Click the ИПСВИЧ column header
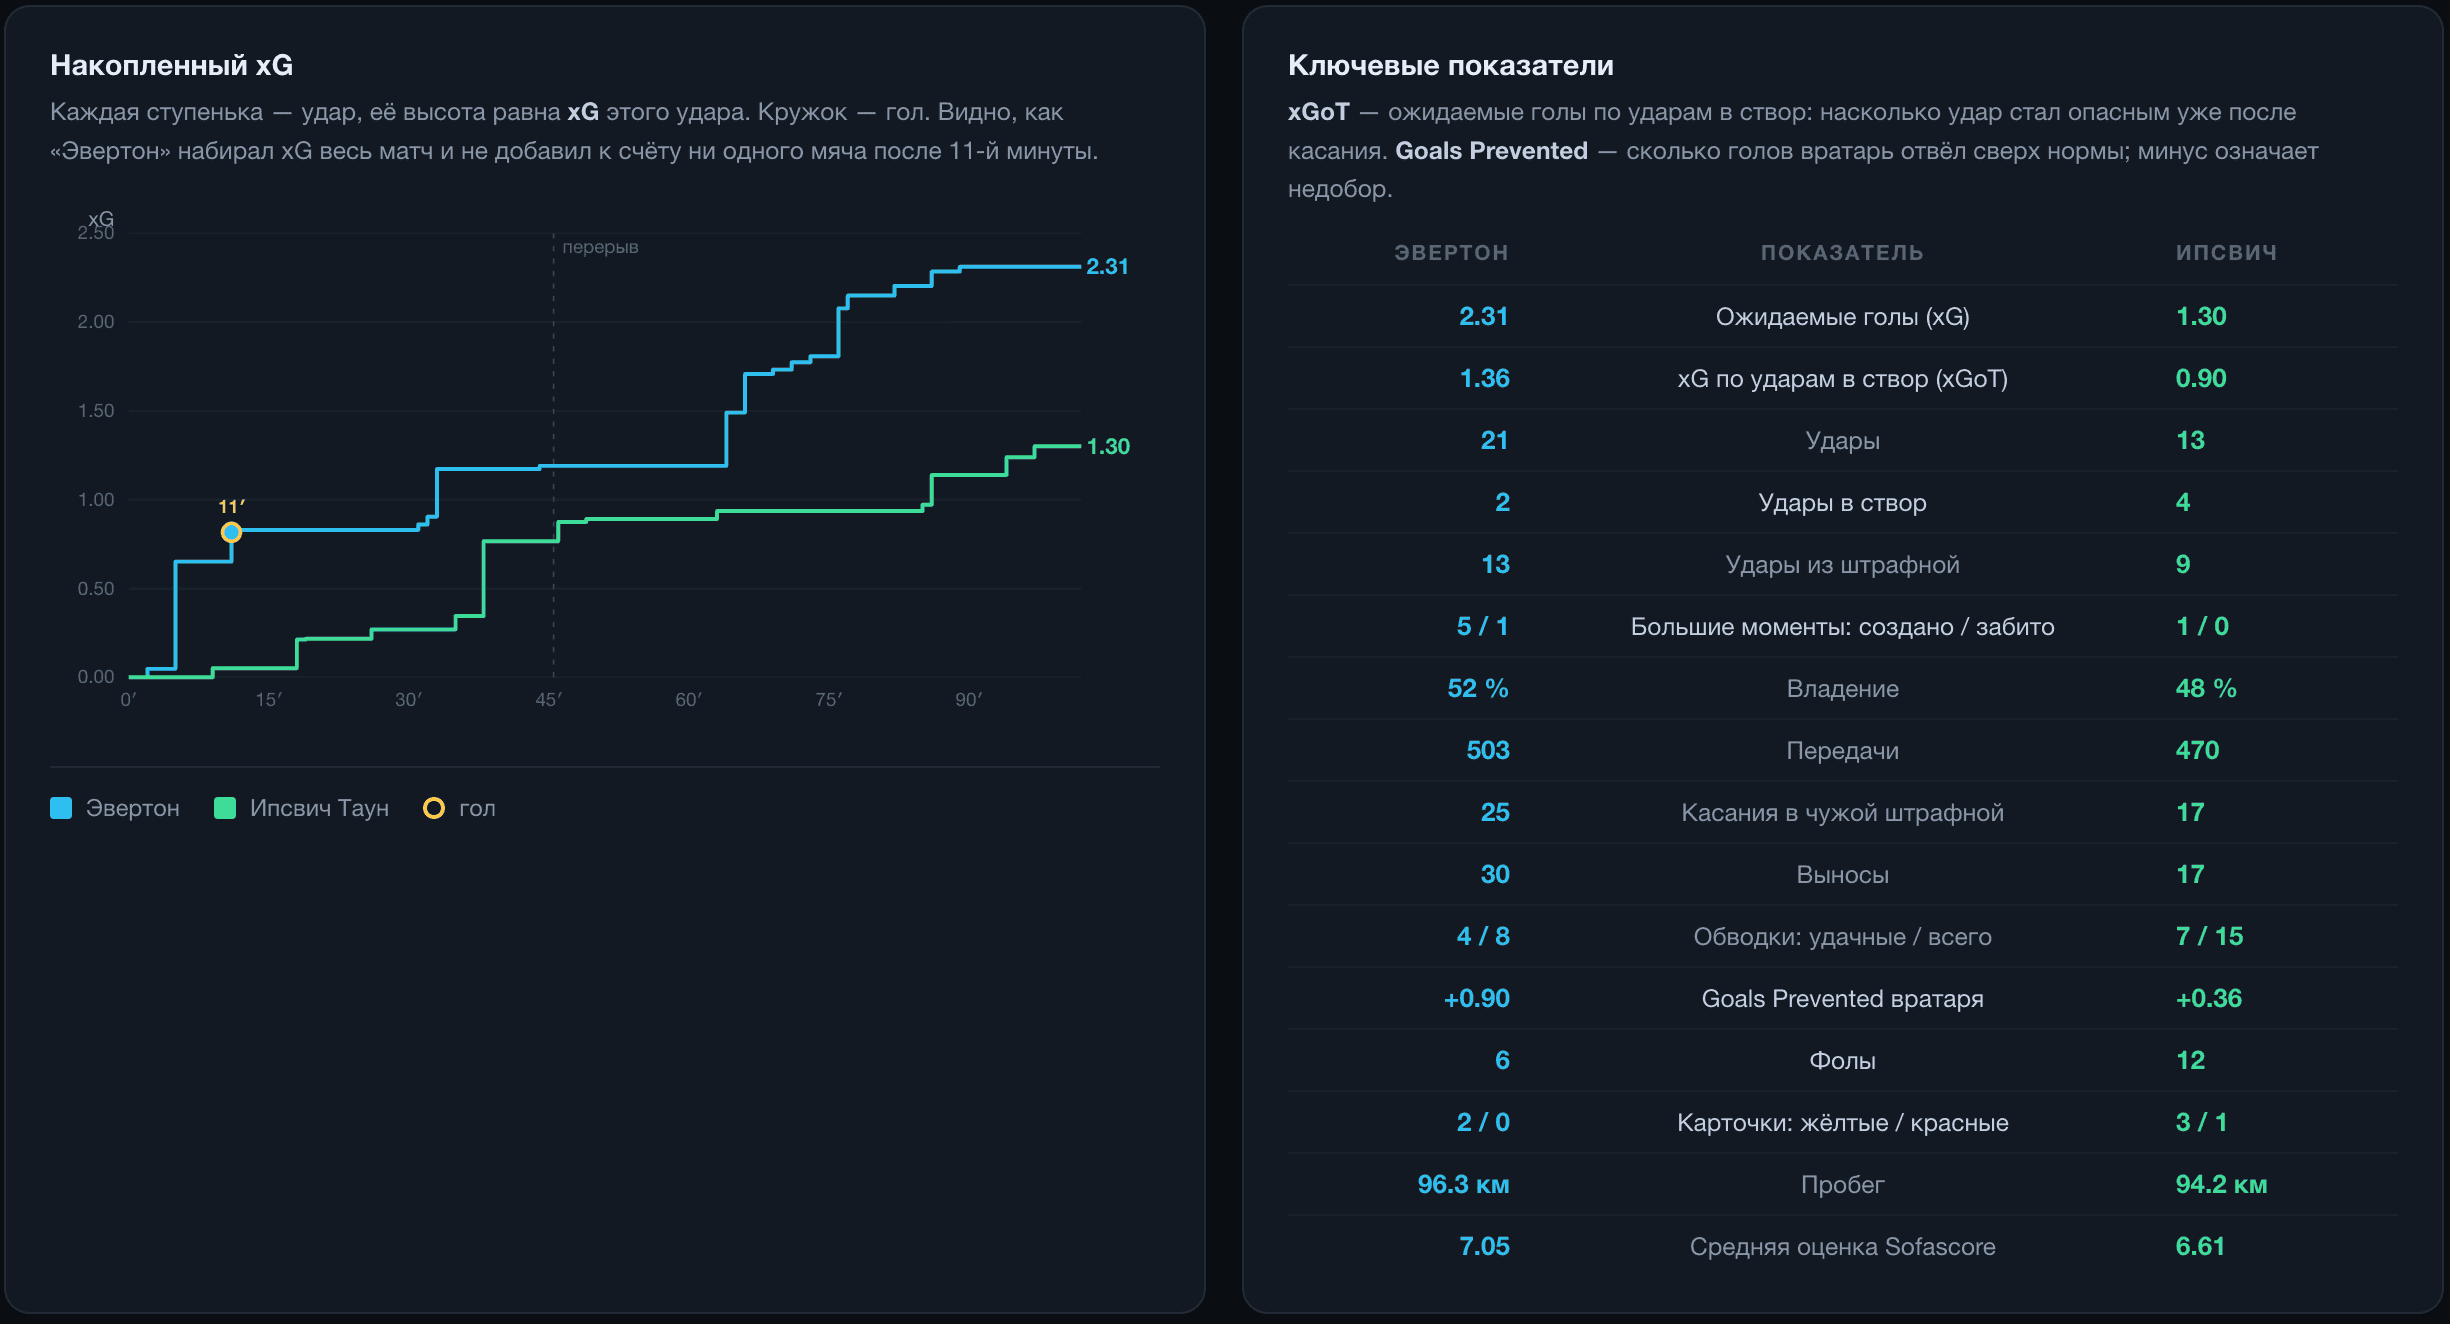 2226,253
